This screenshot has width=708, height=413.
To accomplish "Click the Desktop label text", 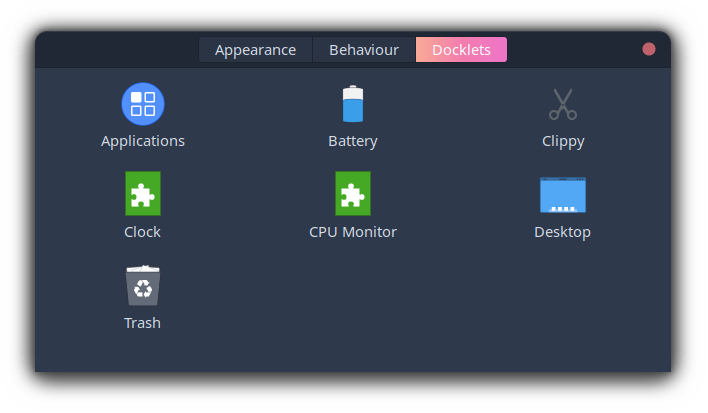I will click(562, 232).
